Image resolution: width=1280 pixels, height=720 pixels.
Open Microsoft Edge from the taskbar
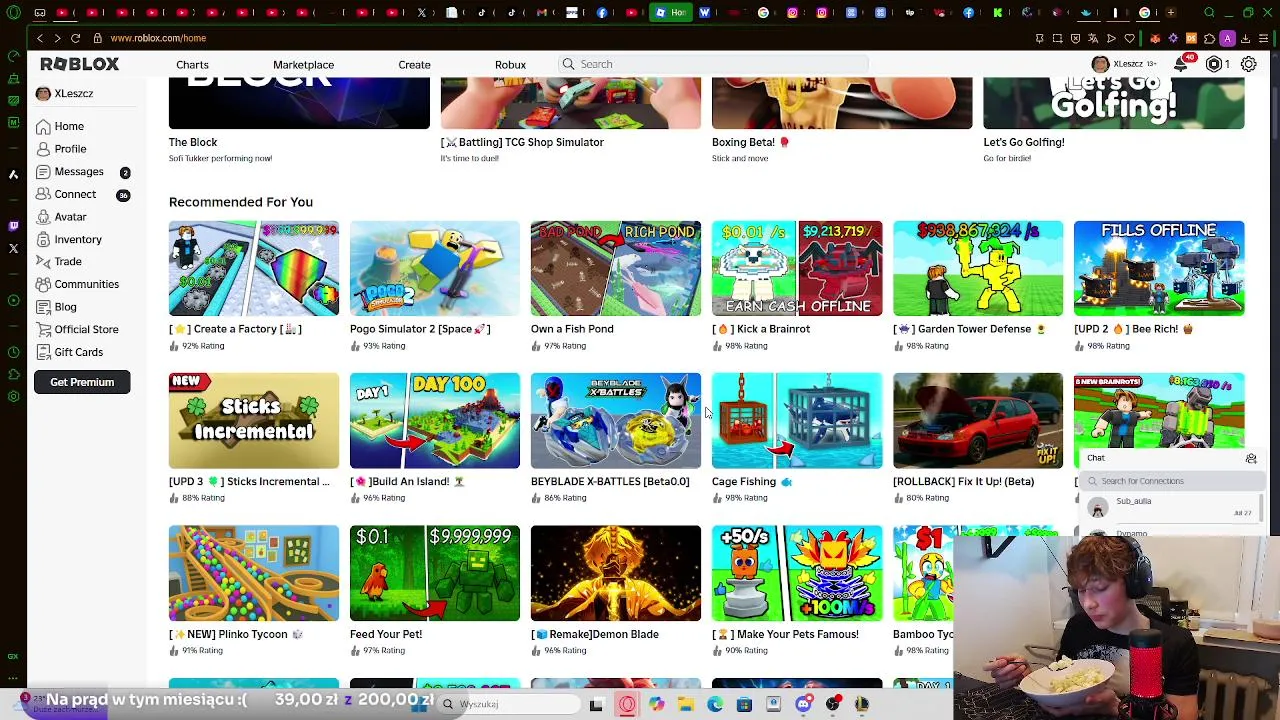pyautogui.click(x=715, y=704)
